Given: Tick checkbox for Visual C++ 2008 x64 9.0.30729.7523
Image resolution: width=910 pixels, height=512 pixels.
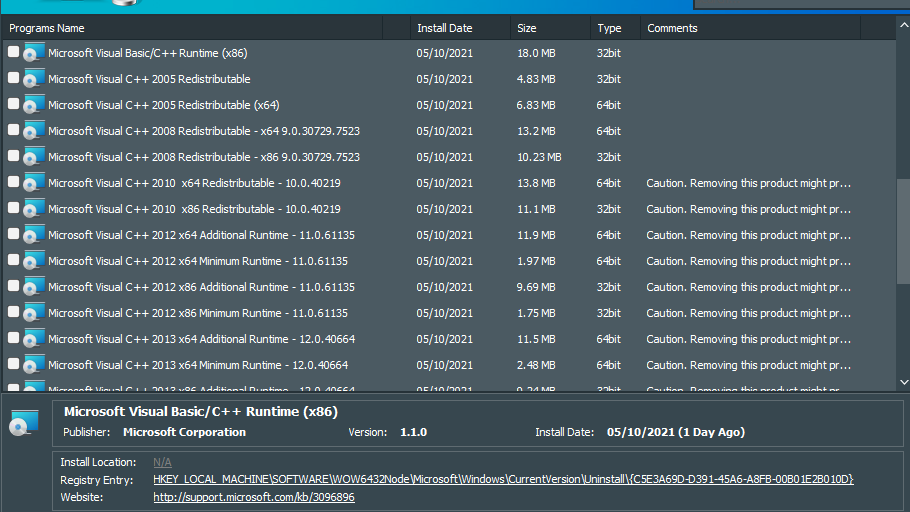Looking at the screenshot, I should pyautogui.click(x=13, y=130).
